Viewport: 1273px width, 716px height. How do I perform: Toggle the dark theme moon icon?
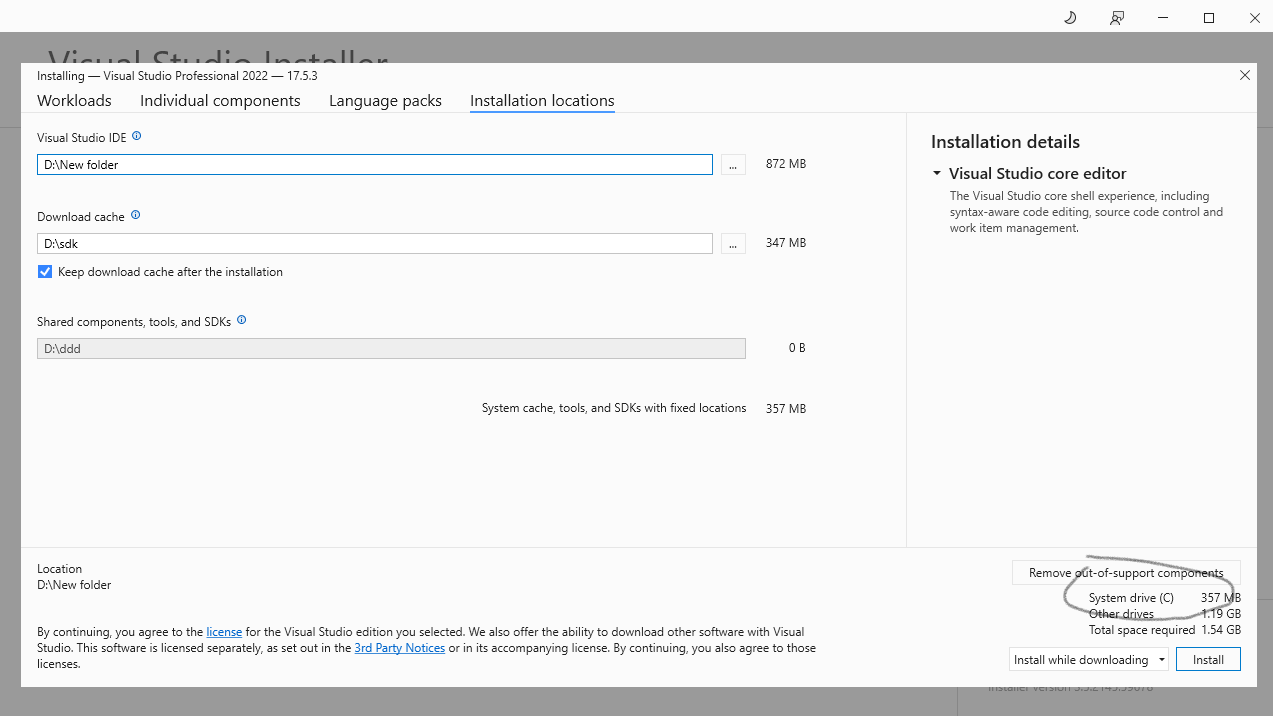click(1070, 18)
